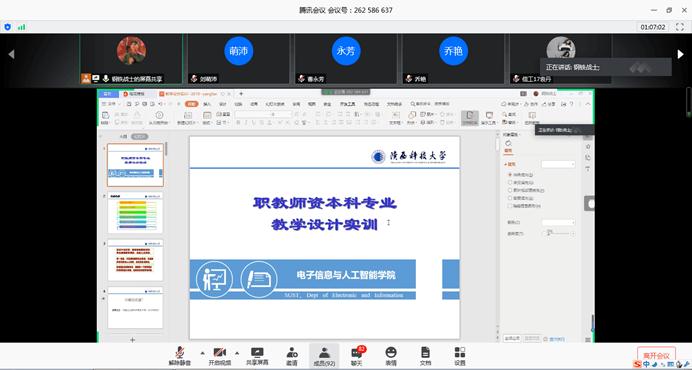Select the fourth fill radio option

(510, 198)
